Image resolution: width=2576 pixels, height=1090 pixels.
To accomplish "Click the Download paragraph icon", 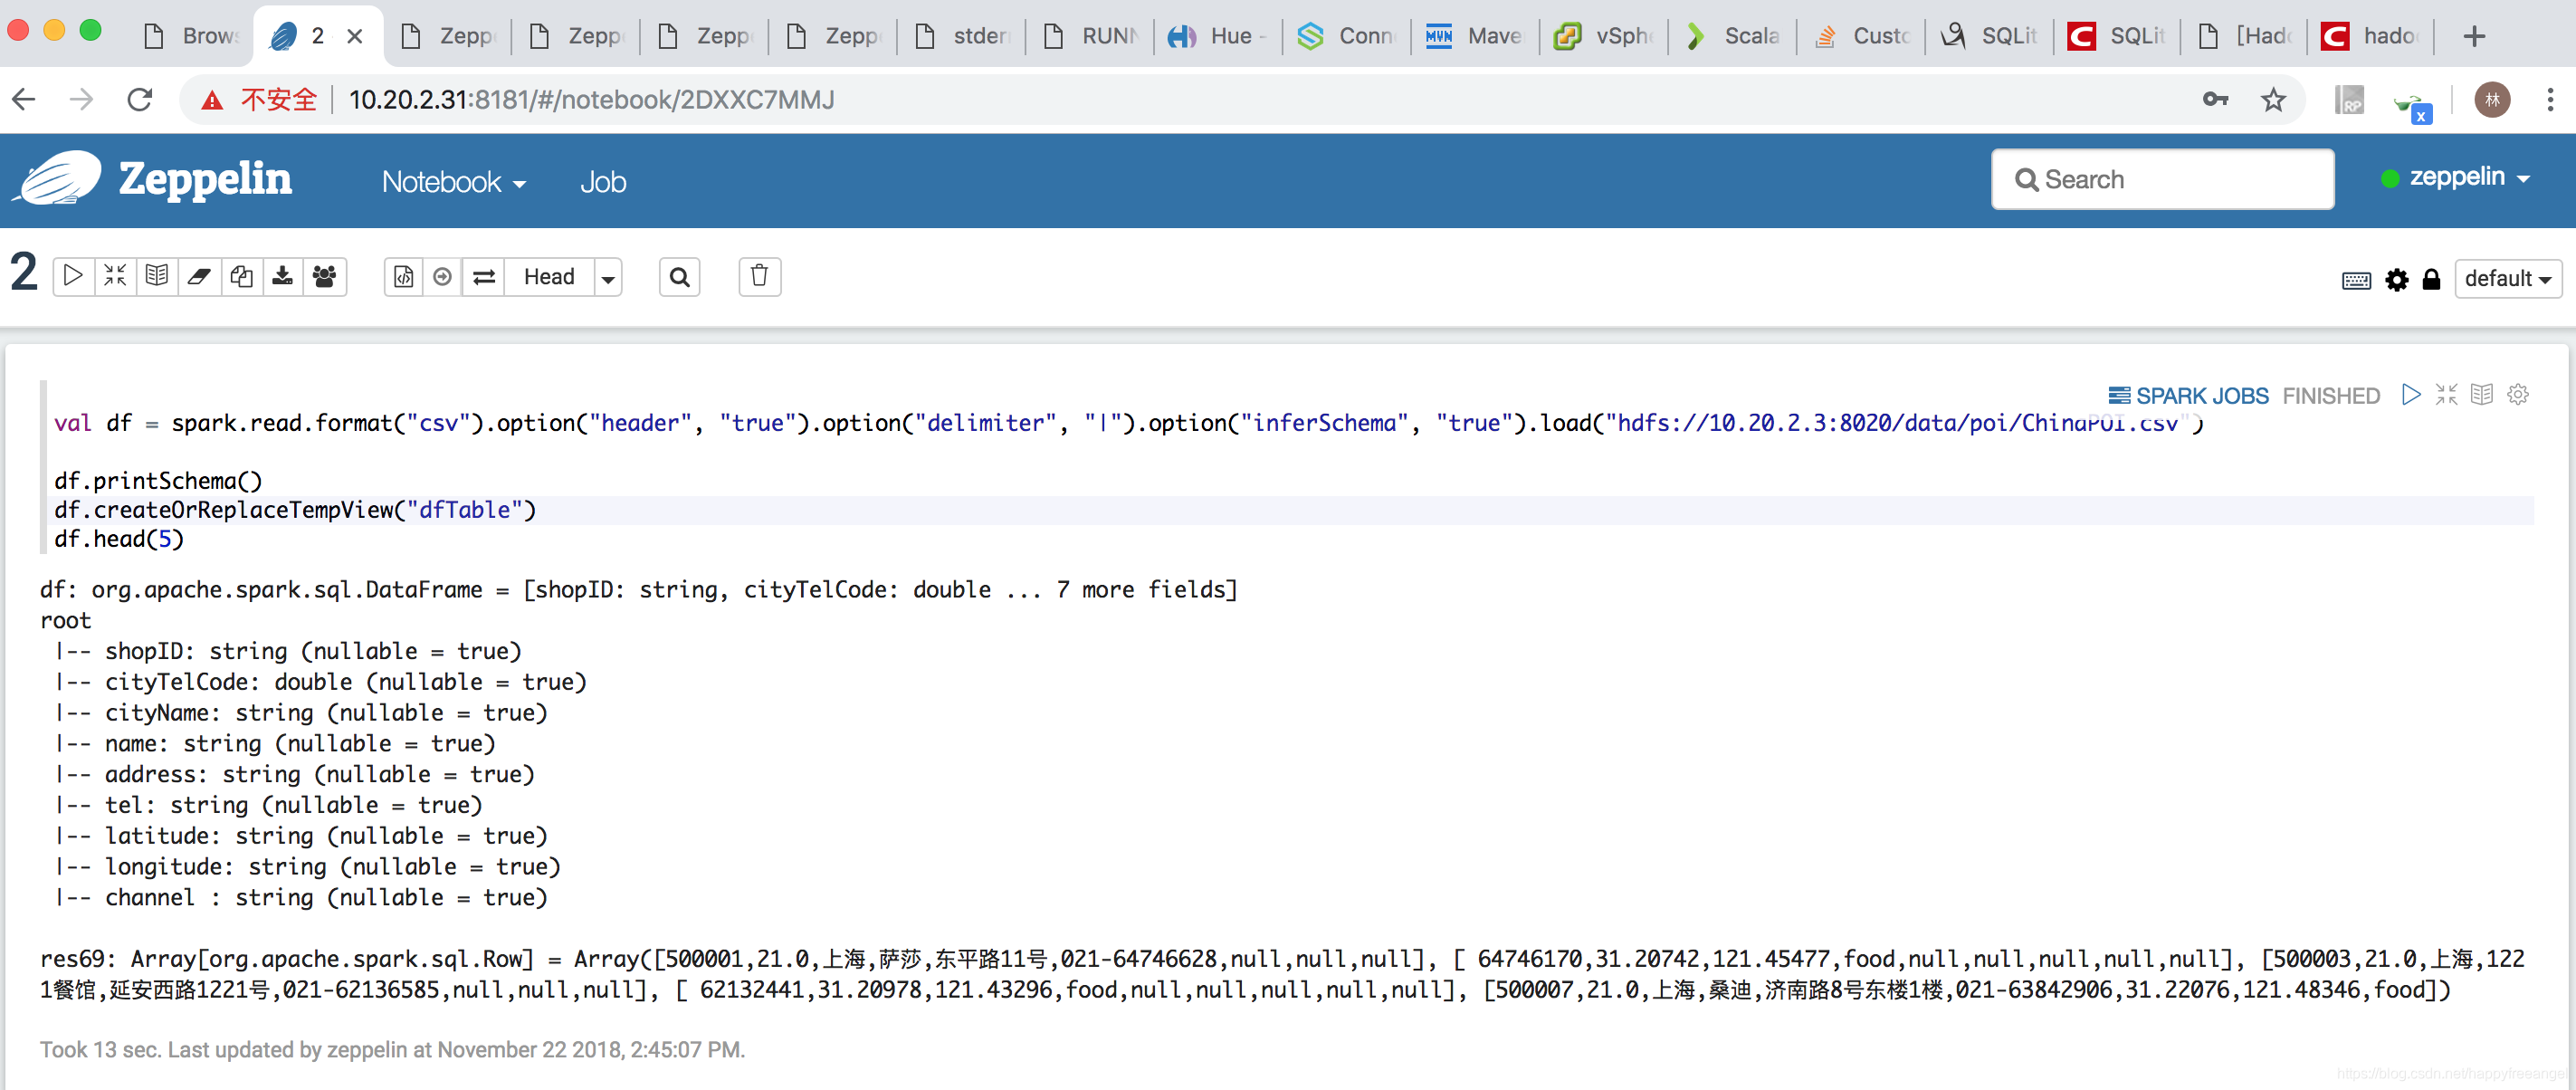I will (x=281, y=276).
